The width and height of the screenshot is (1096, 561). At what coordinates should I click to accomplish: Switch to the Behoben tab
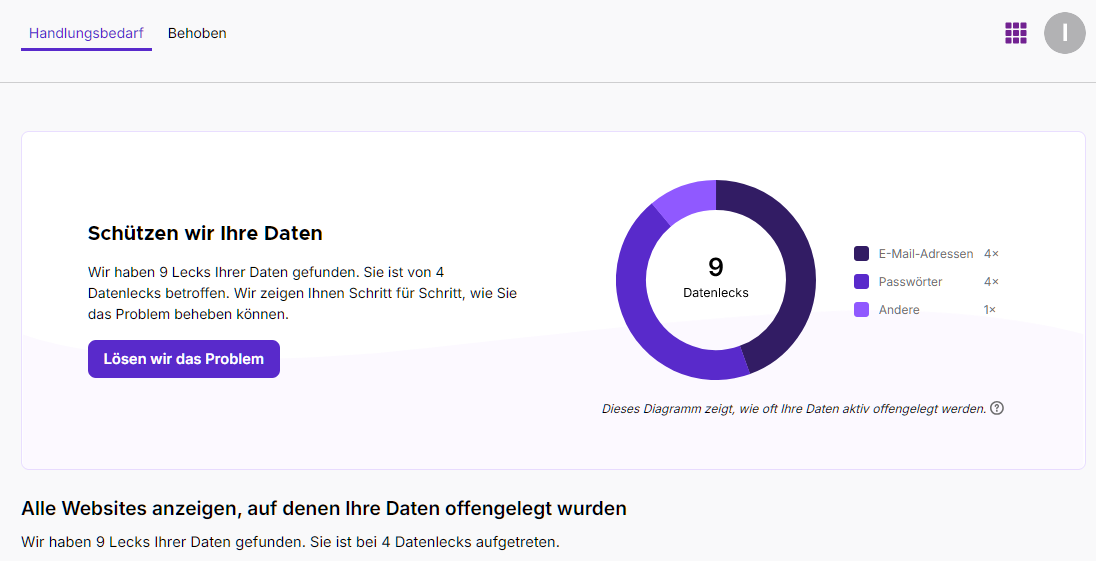click(197, 33)
